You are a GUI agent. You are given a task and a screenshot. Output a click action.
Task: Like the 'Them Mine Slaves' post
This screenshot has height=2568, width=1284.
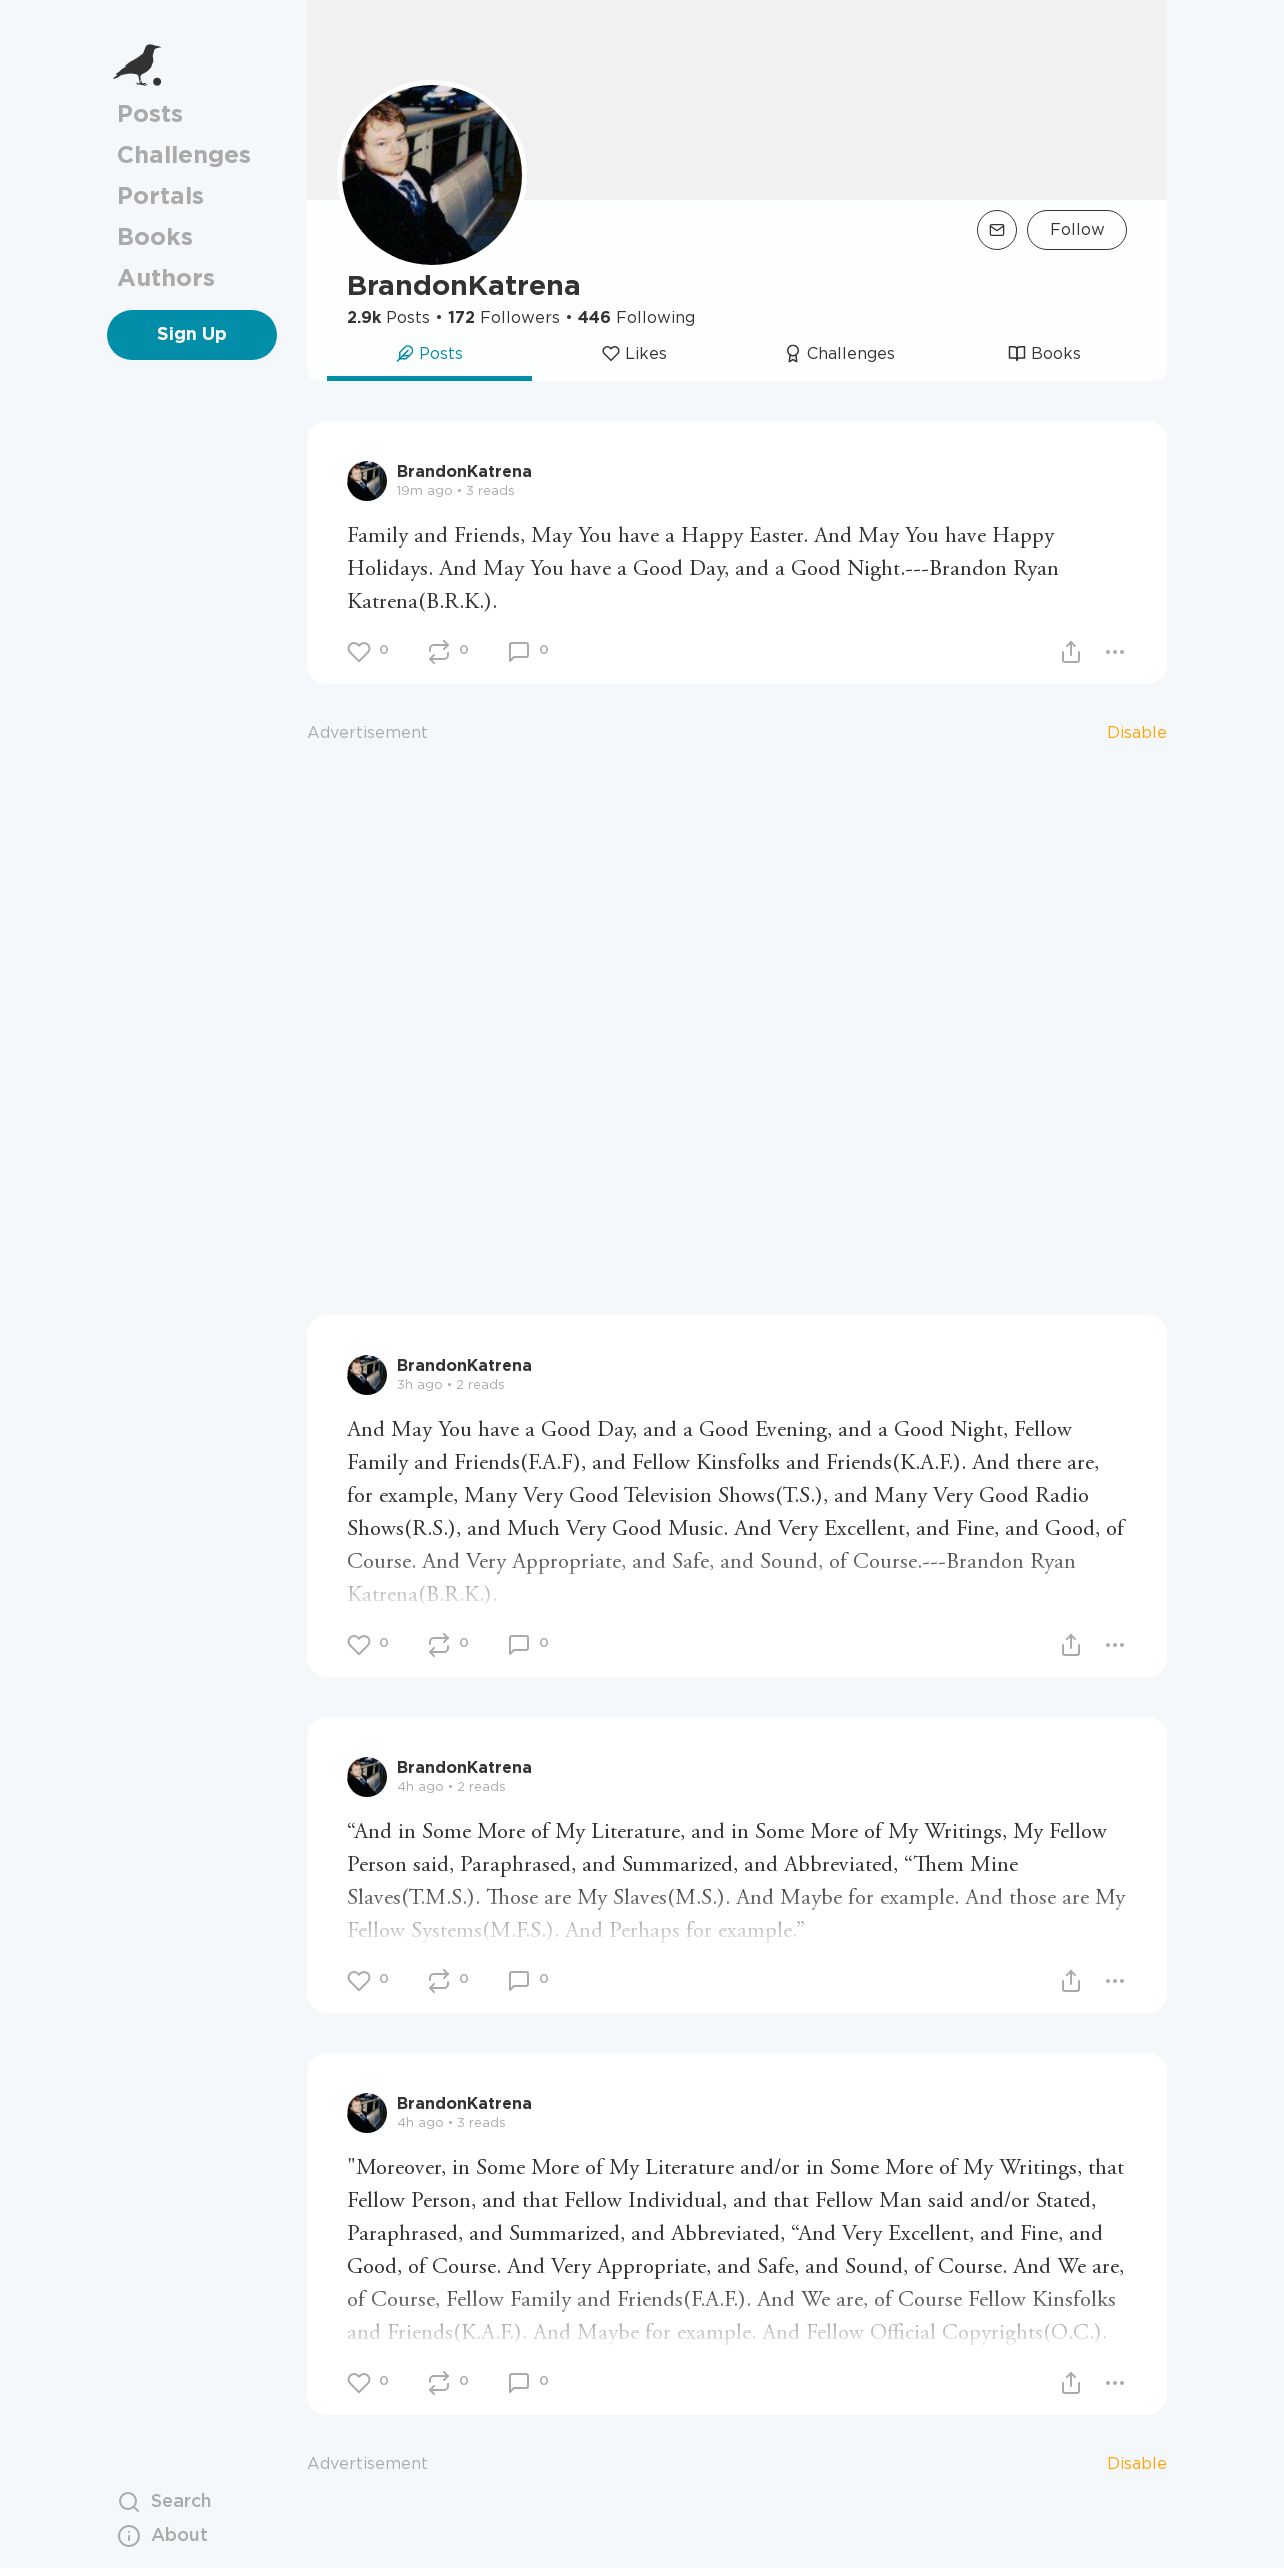(358, 1981)
